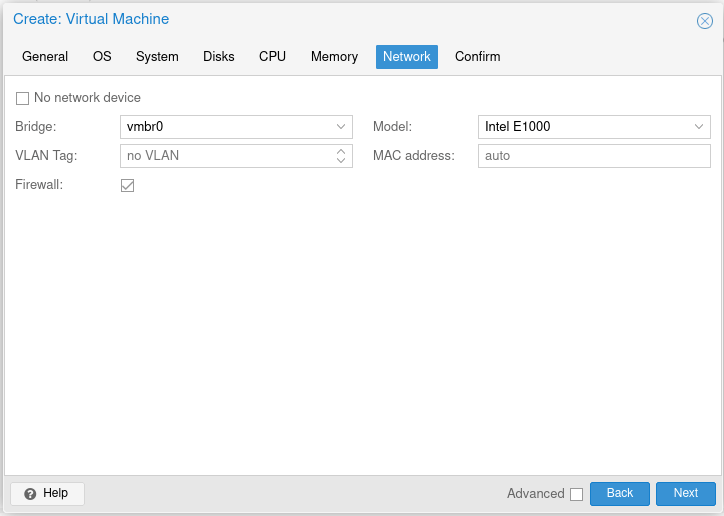
Task: Focus the MAC address input field
Action: coord(594,156)
